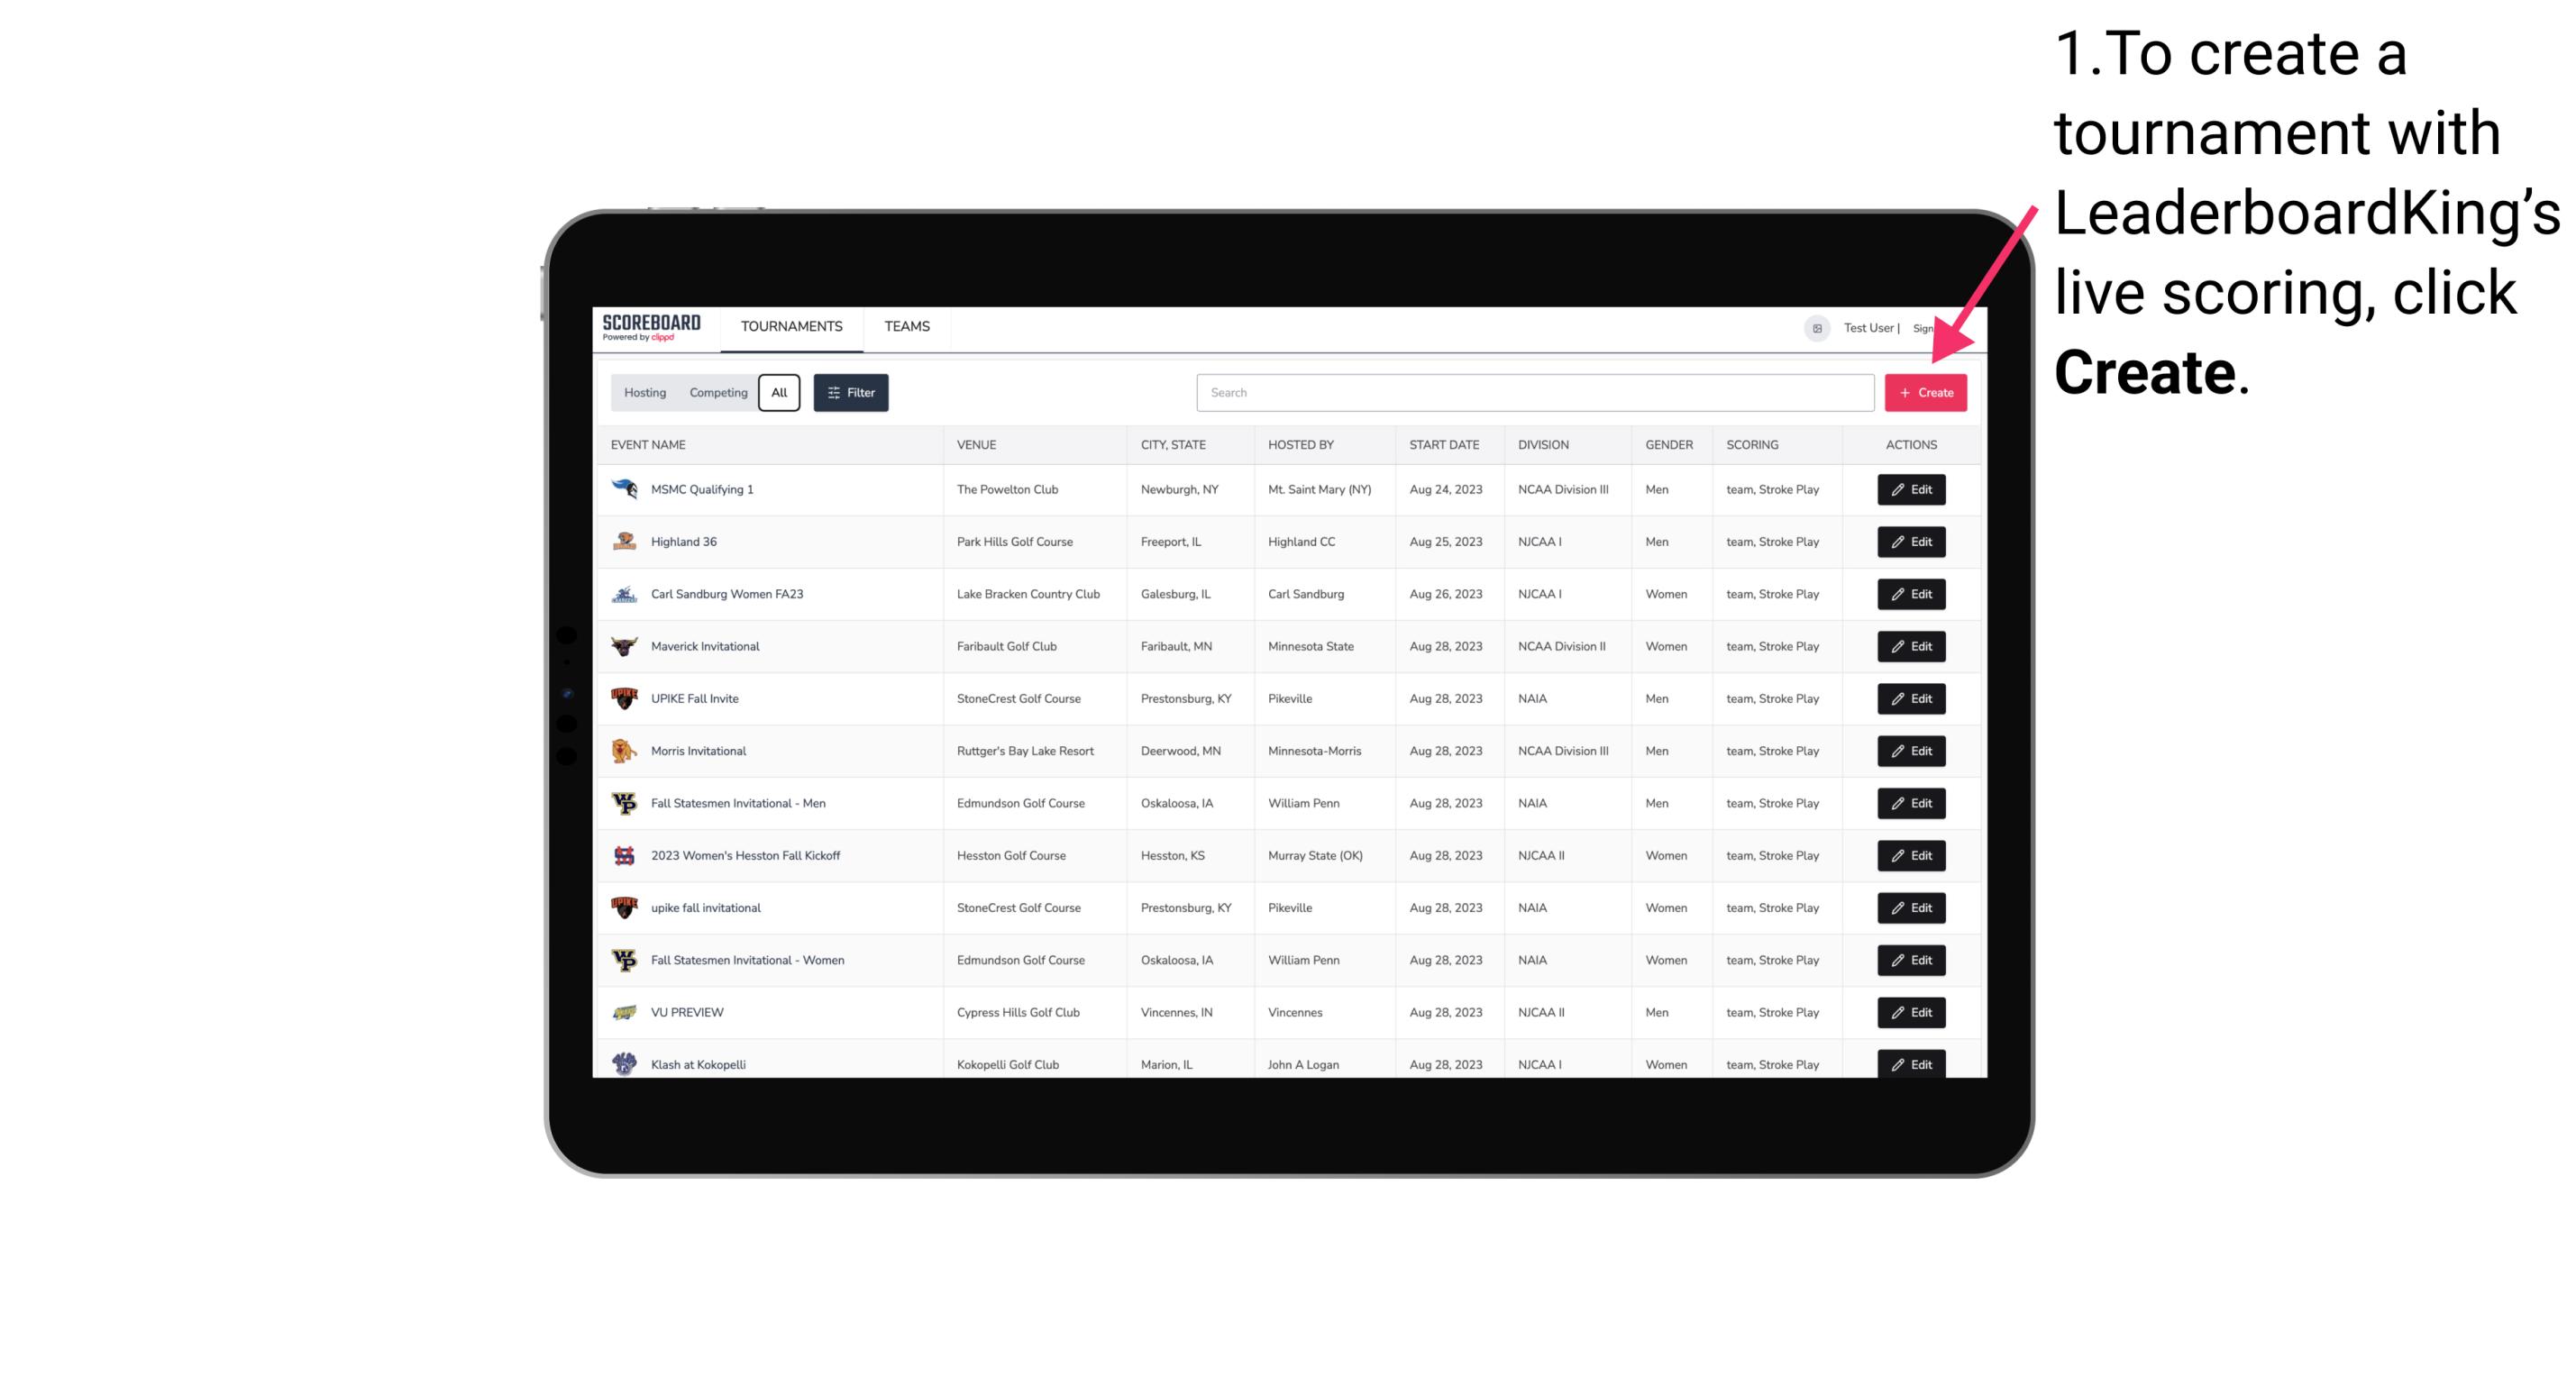The height and width of the screenshot is (1386, 2576).
Task: Click the Edit icon for Carl Sandburg Women FA23
Action: (1910, 592)
